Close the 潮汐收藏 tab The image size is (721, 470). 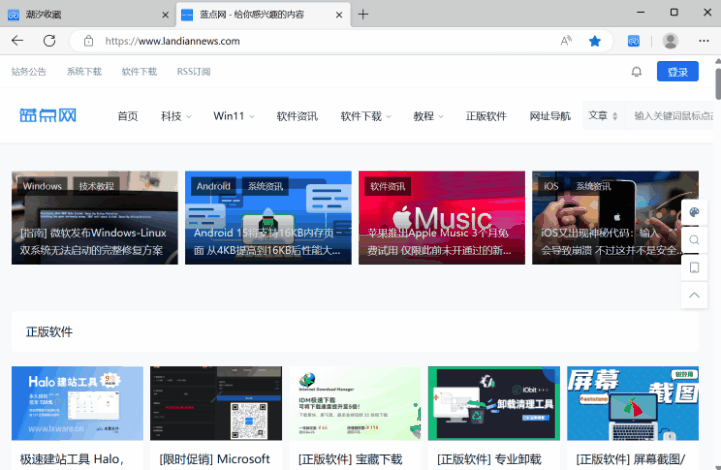click(x=166, y=15)
